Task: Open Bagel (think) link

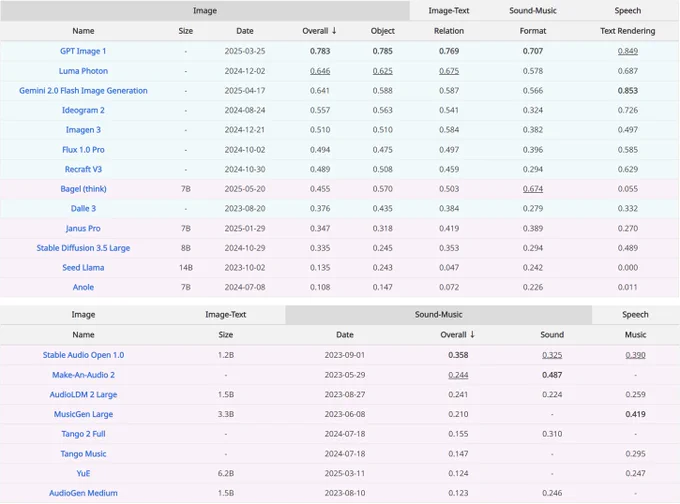Action: point(83,189)
